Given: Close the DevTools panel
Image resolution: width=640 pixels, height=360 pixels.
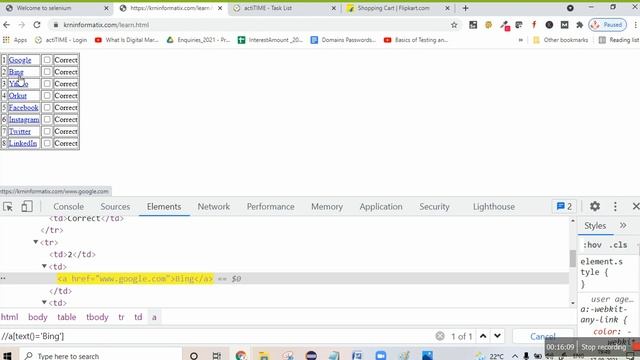Looking at the screenshot, I should 636,207.
